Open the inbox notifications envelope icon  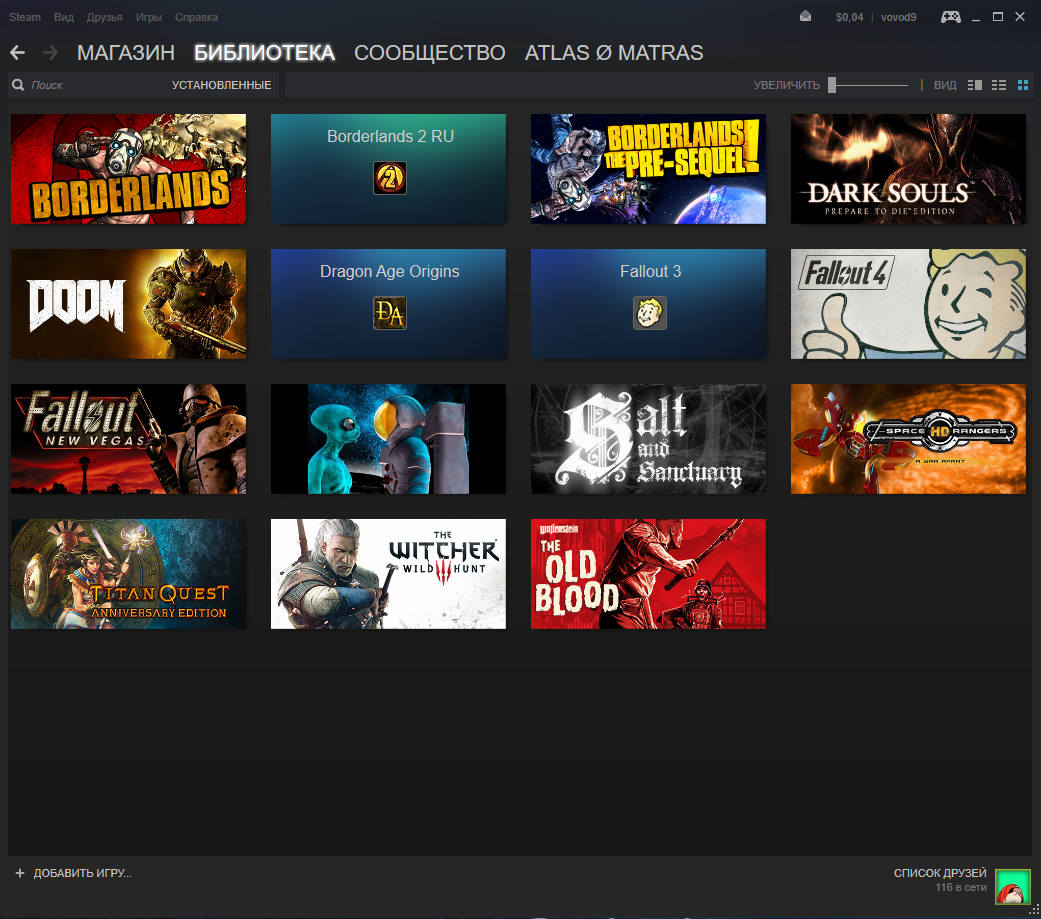click(x=805, y=17)
